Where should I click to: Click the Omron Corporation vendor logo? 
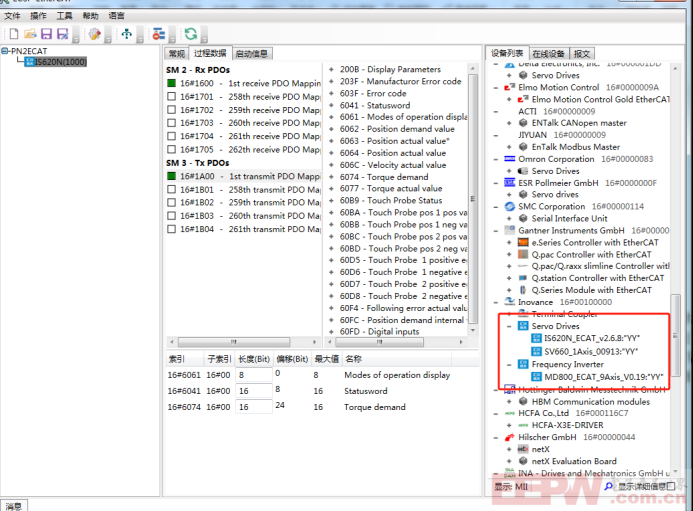coord(510,159)
